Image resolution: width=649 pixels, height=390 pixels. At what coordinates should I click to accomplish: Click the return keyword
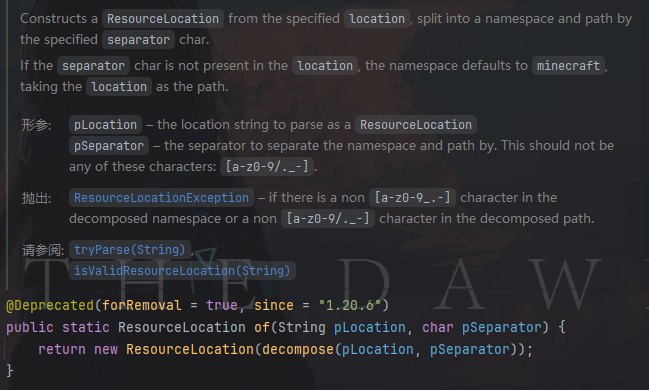click(62, 349)
